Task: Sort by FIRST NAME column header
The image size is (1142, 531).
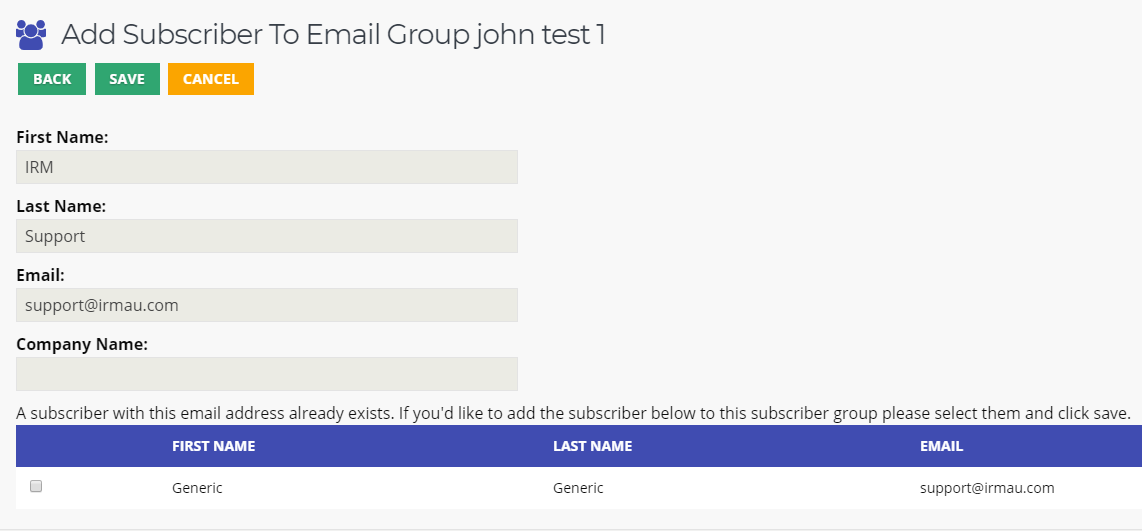Action: 213,447
